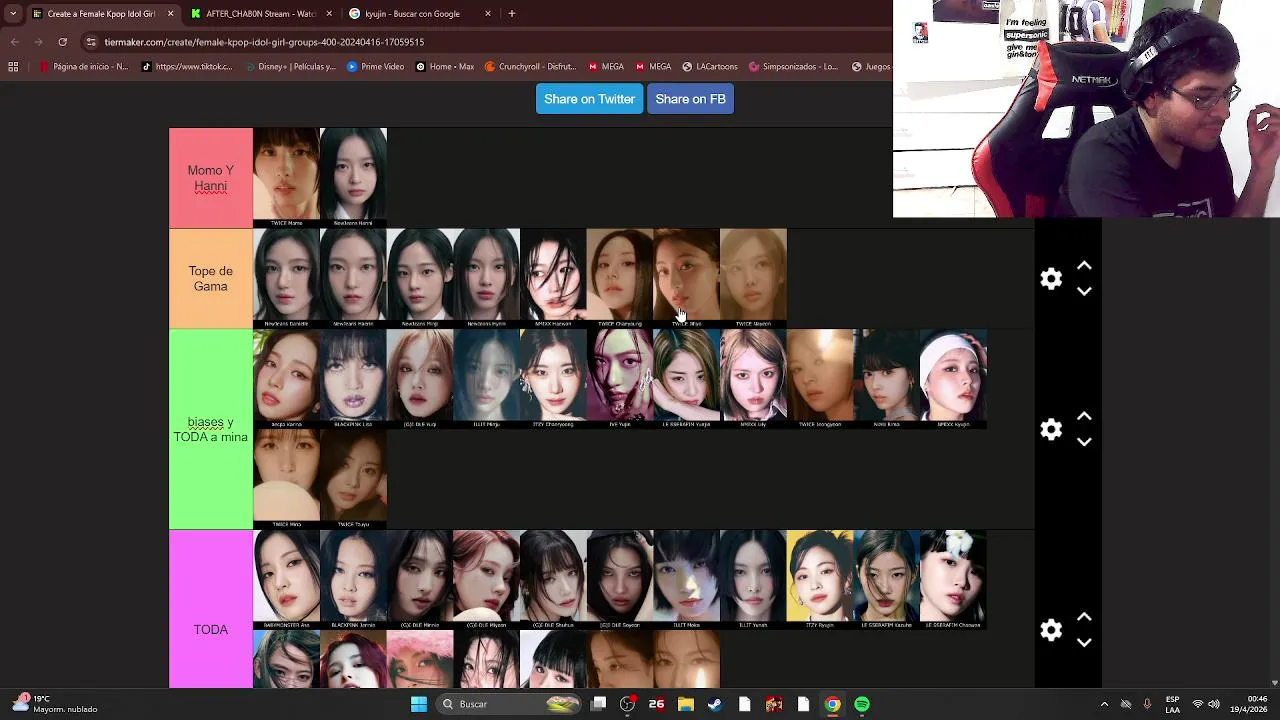1280x720 pixels.
Task: Select BABYMONSTER Asa thumbnail
Action: [x=286, y=580]
